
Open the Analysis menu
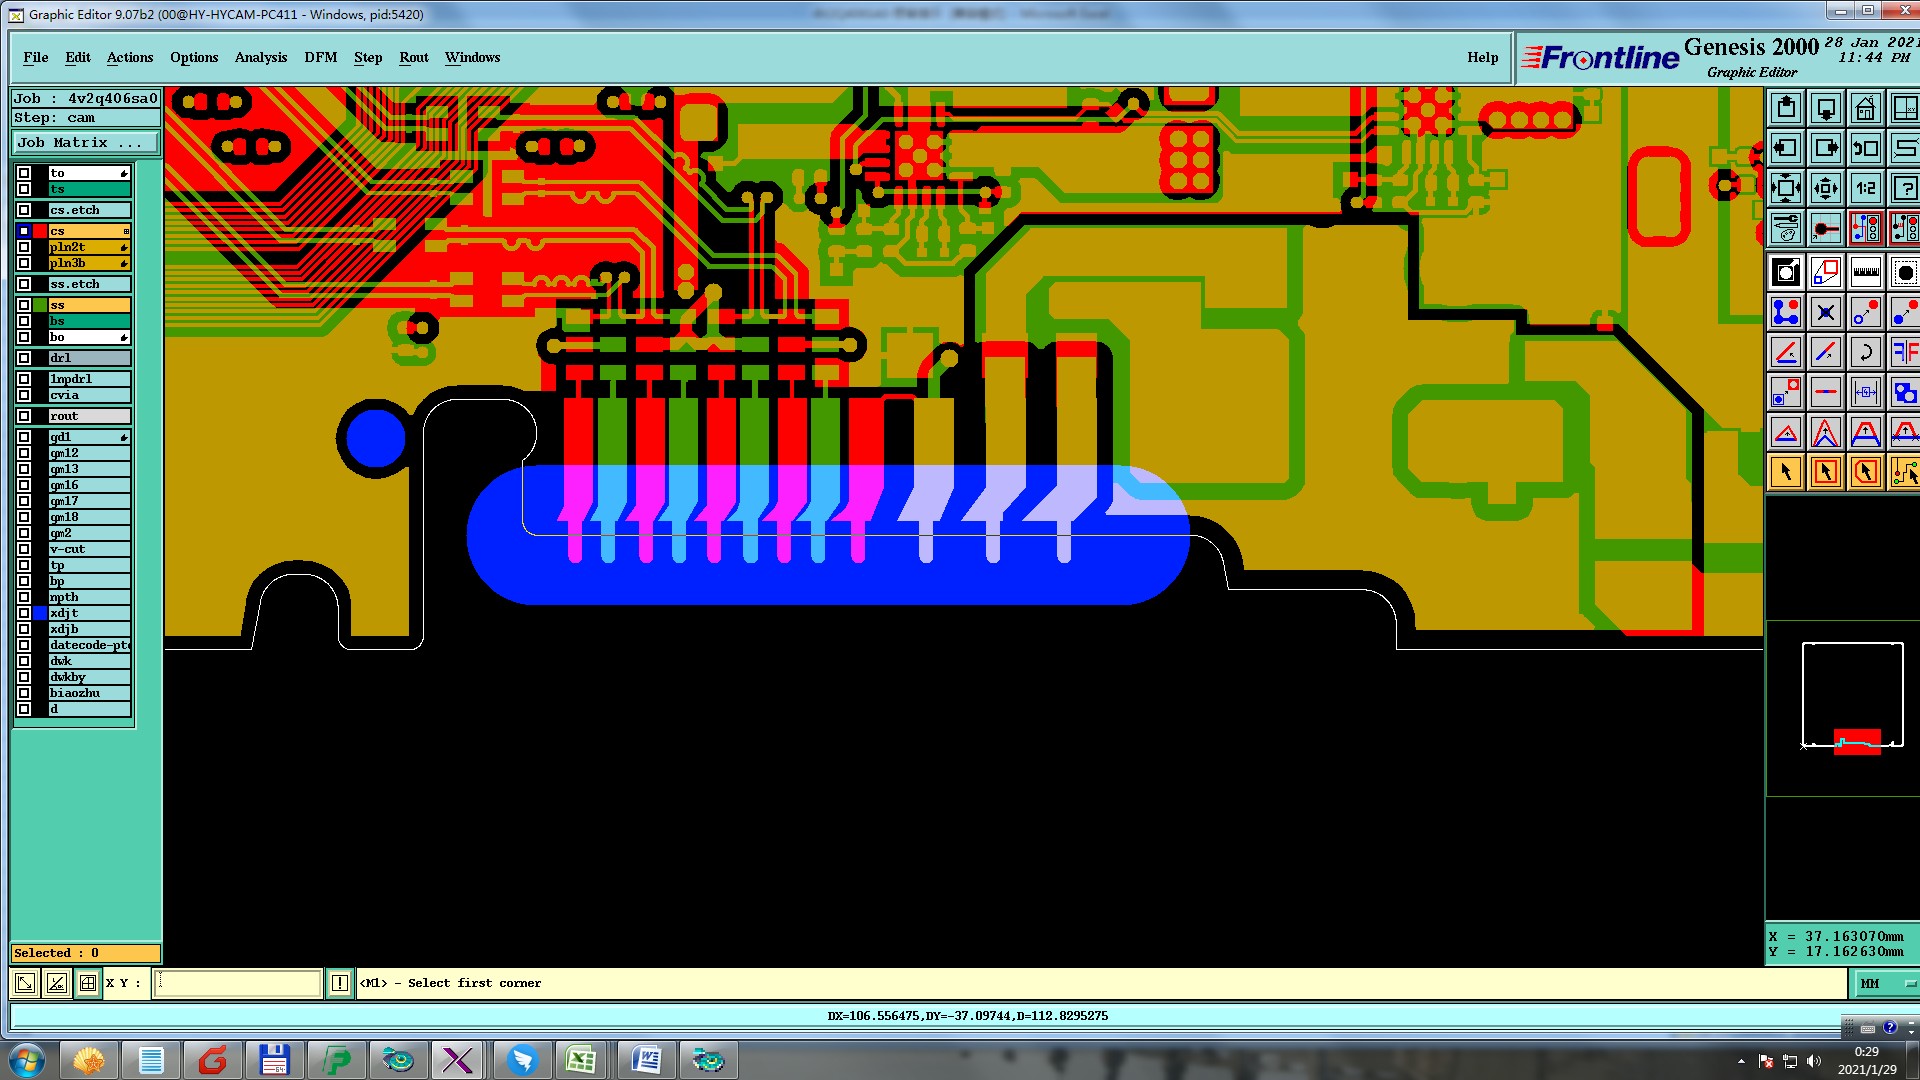[260, 57]
